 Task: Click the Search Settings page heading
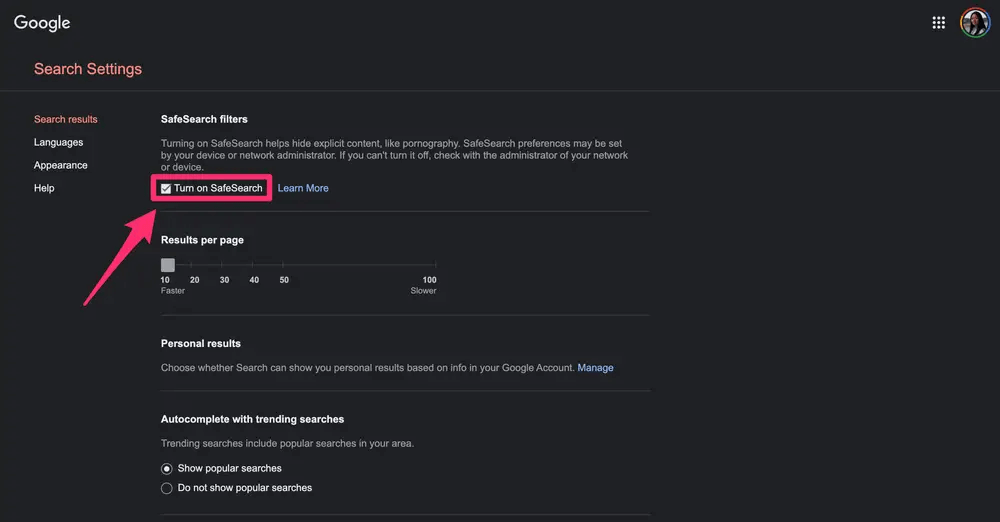pos(88,69)
